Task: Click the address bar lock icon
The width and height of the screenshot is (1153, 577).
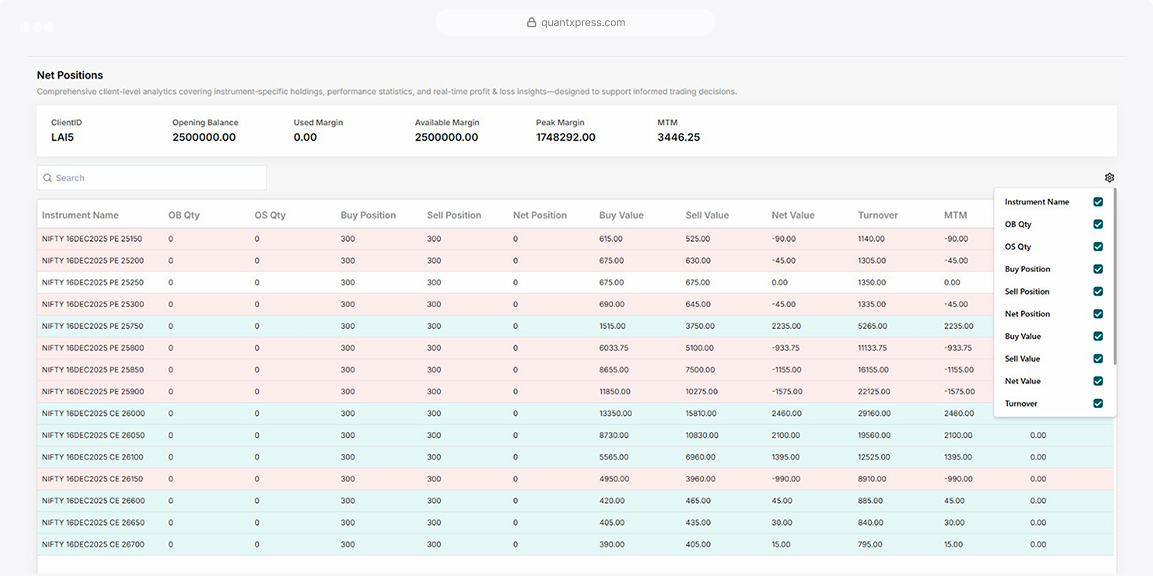Action: (x=531, y=22)
